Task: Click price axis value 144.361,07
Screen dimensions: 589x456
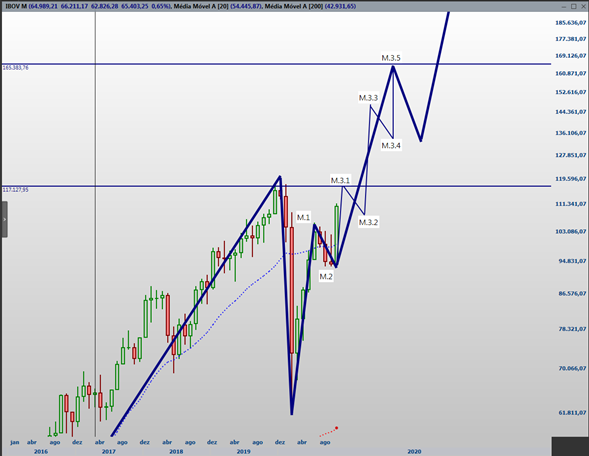Action: point(571,112)
